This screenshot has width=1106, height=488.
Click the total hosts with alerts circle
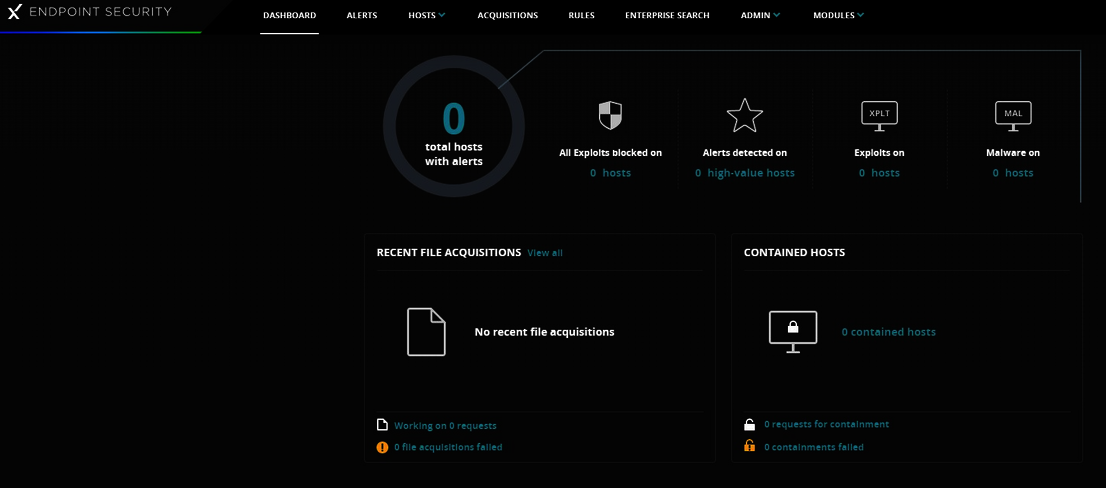[x=454, y=126]
